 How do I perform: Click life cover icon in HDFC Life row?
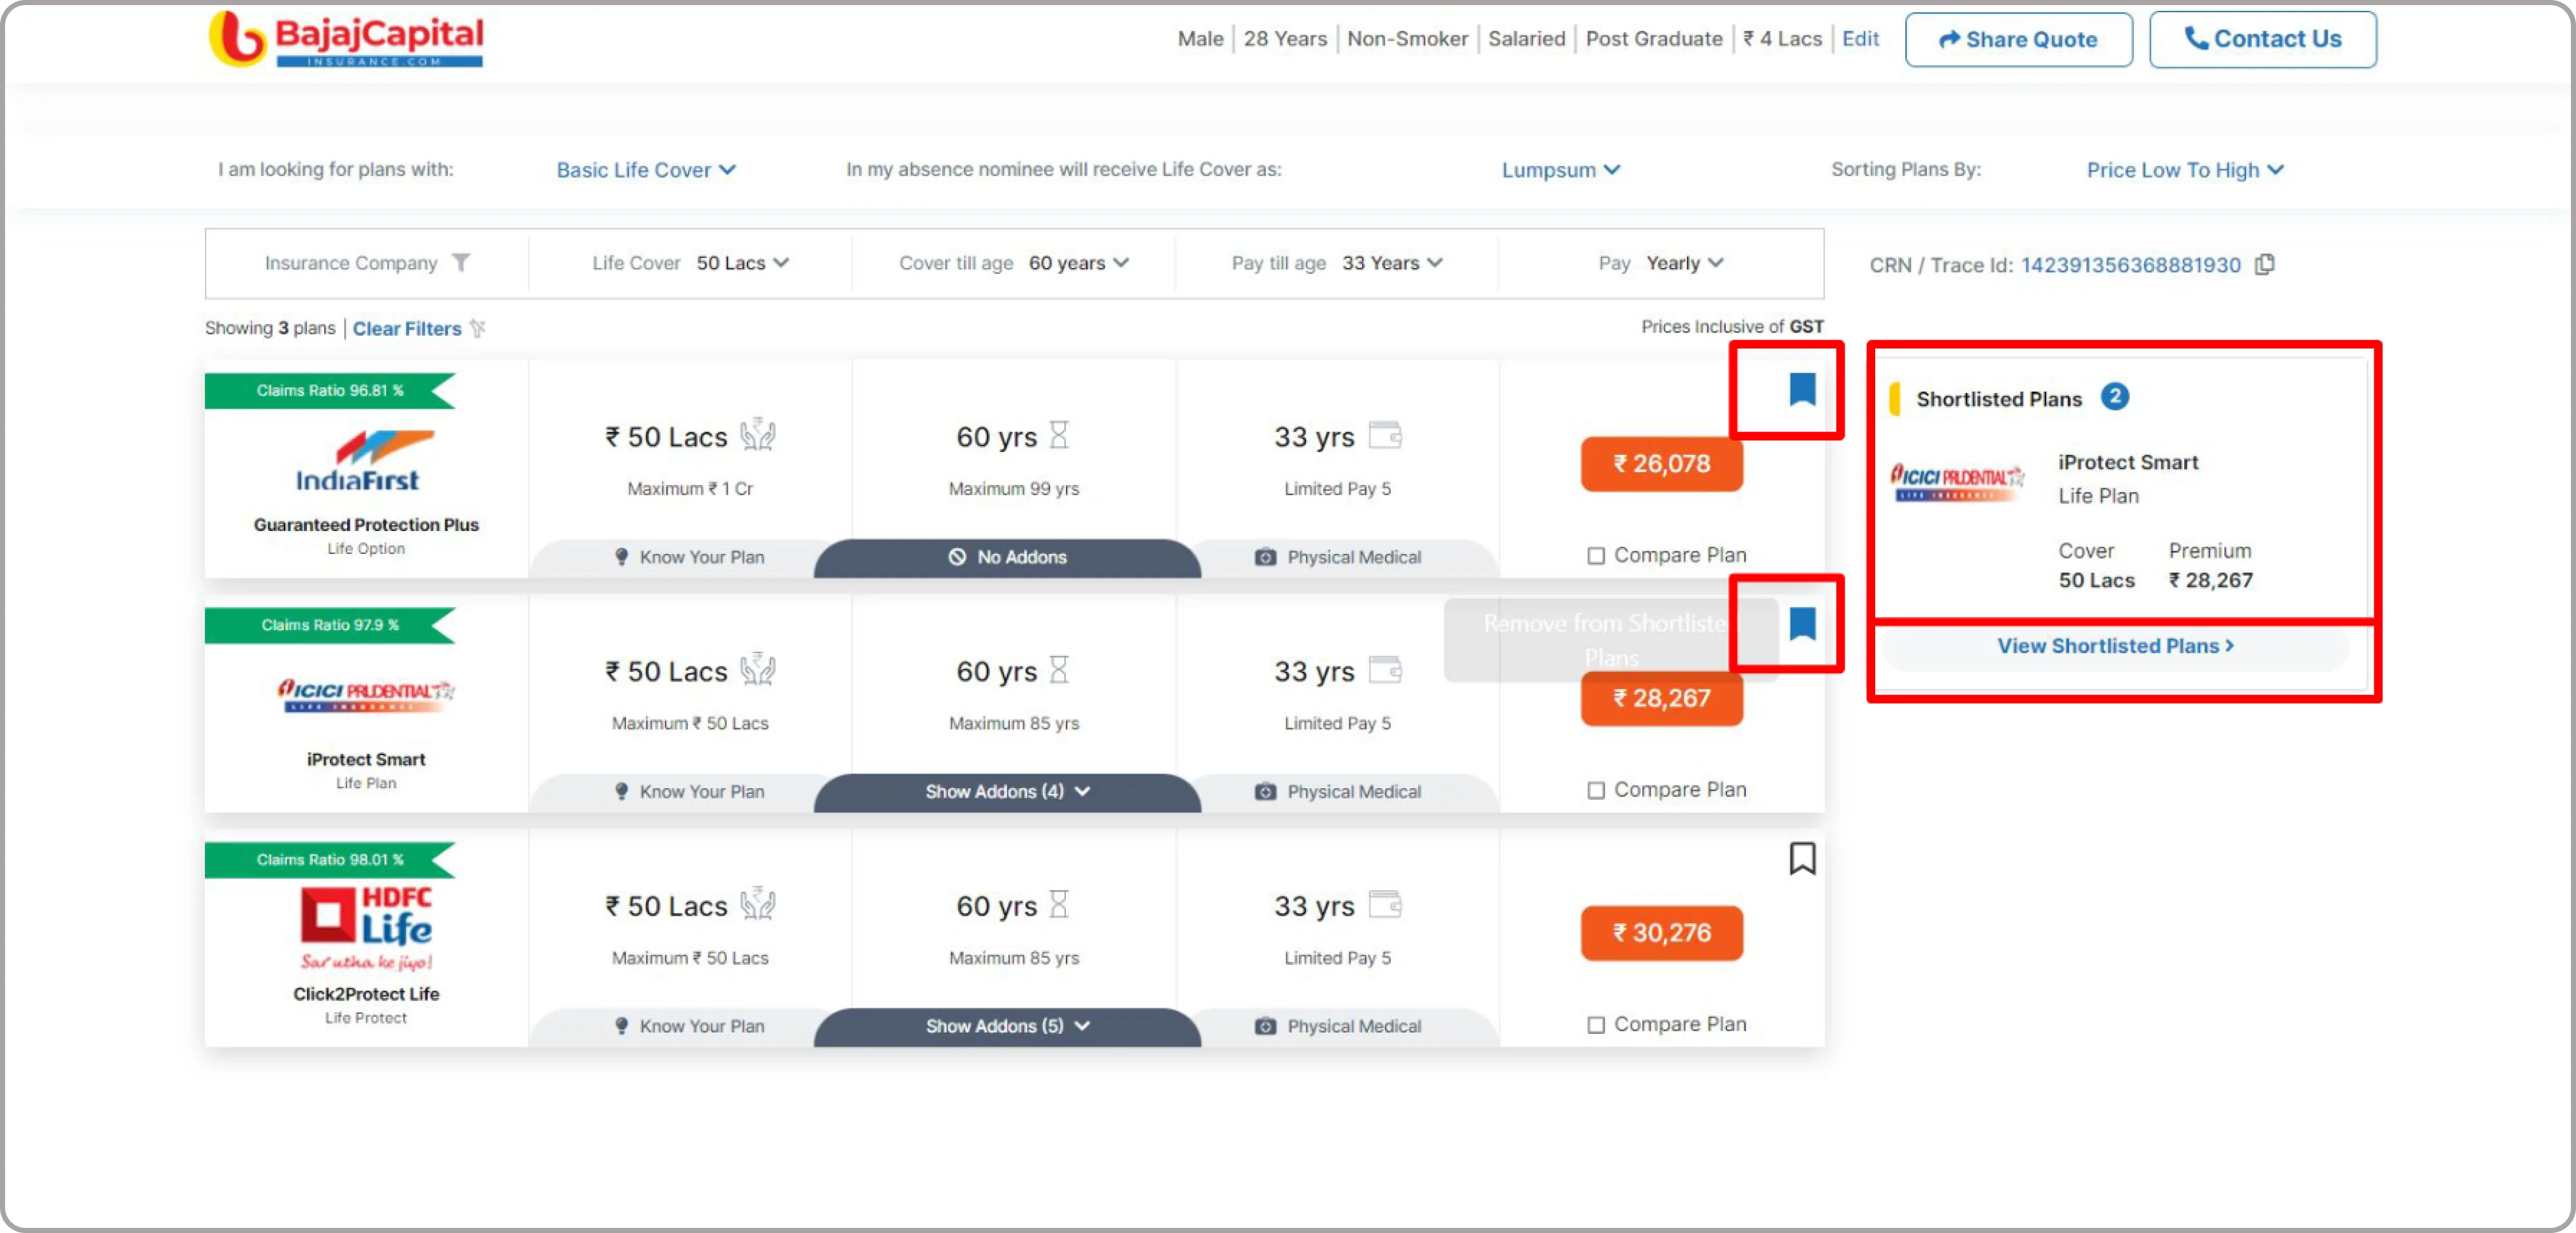(758, 904)
